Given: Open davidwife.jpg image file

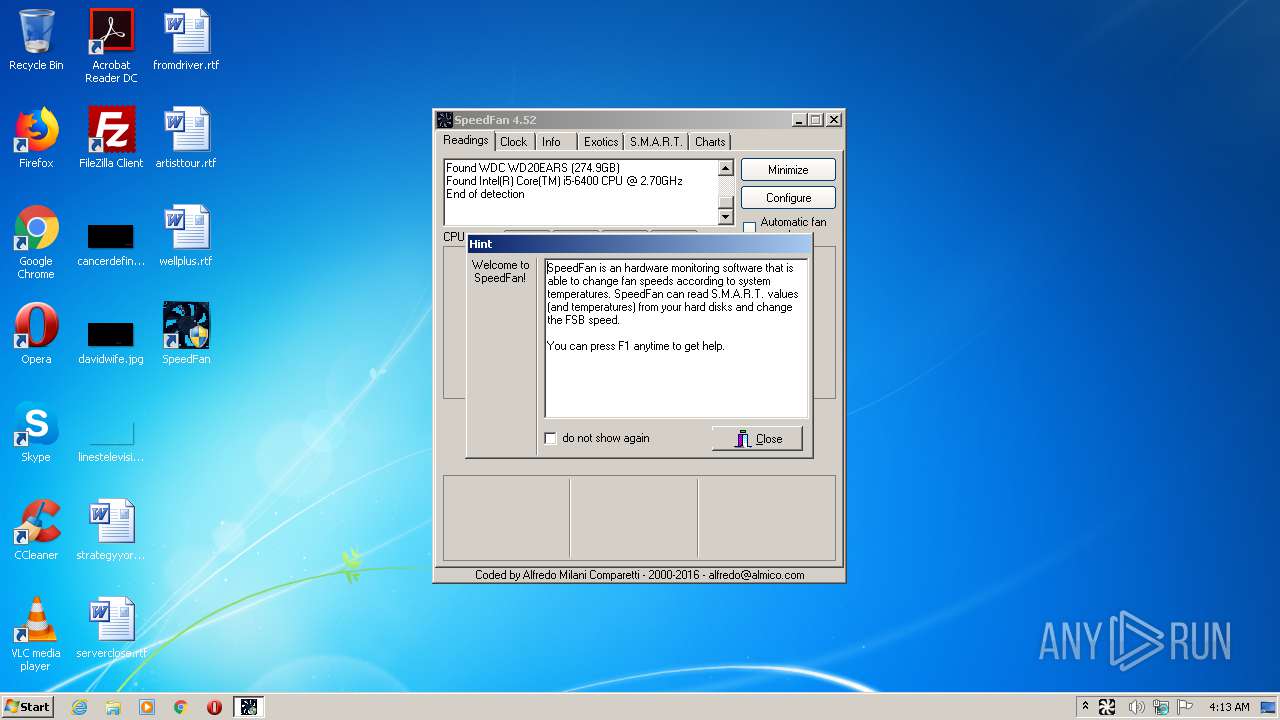Looking at the screenshot, I should tap(111, 341).
